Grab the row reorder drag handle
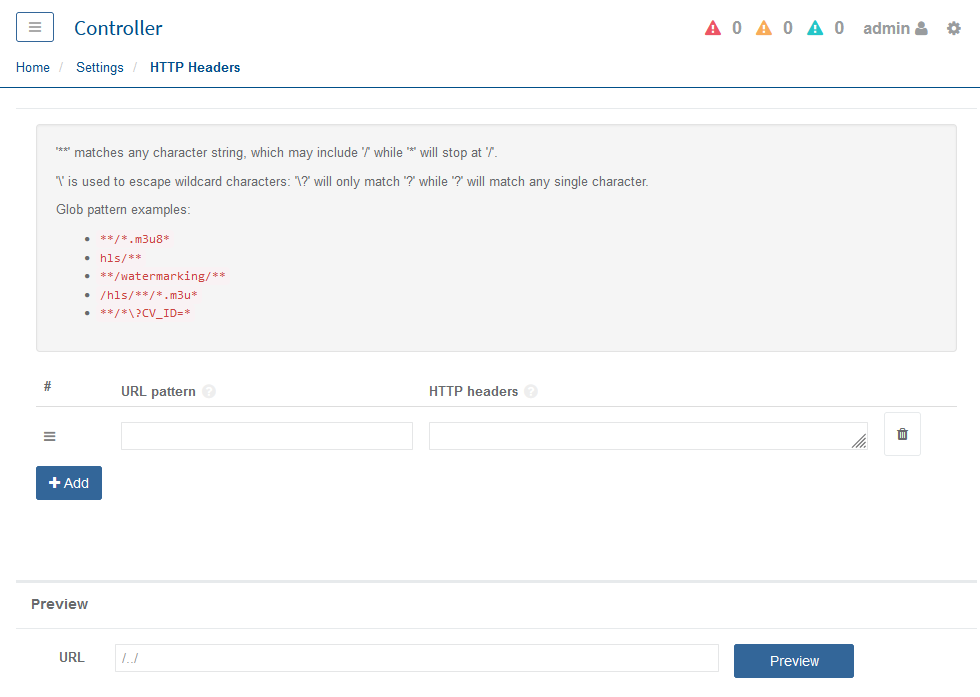Screen dimensions: 980x697 click(50, 436)
